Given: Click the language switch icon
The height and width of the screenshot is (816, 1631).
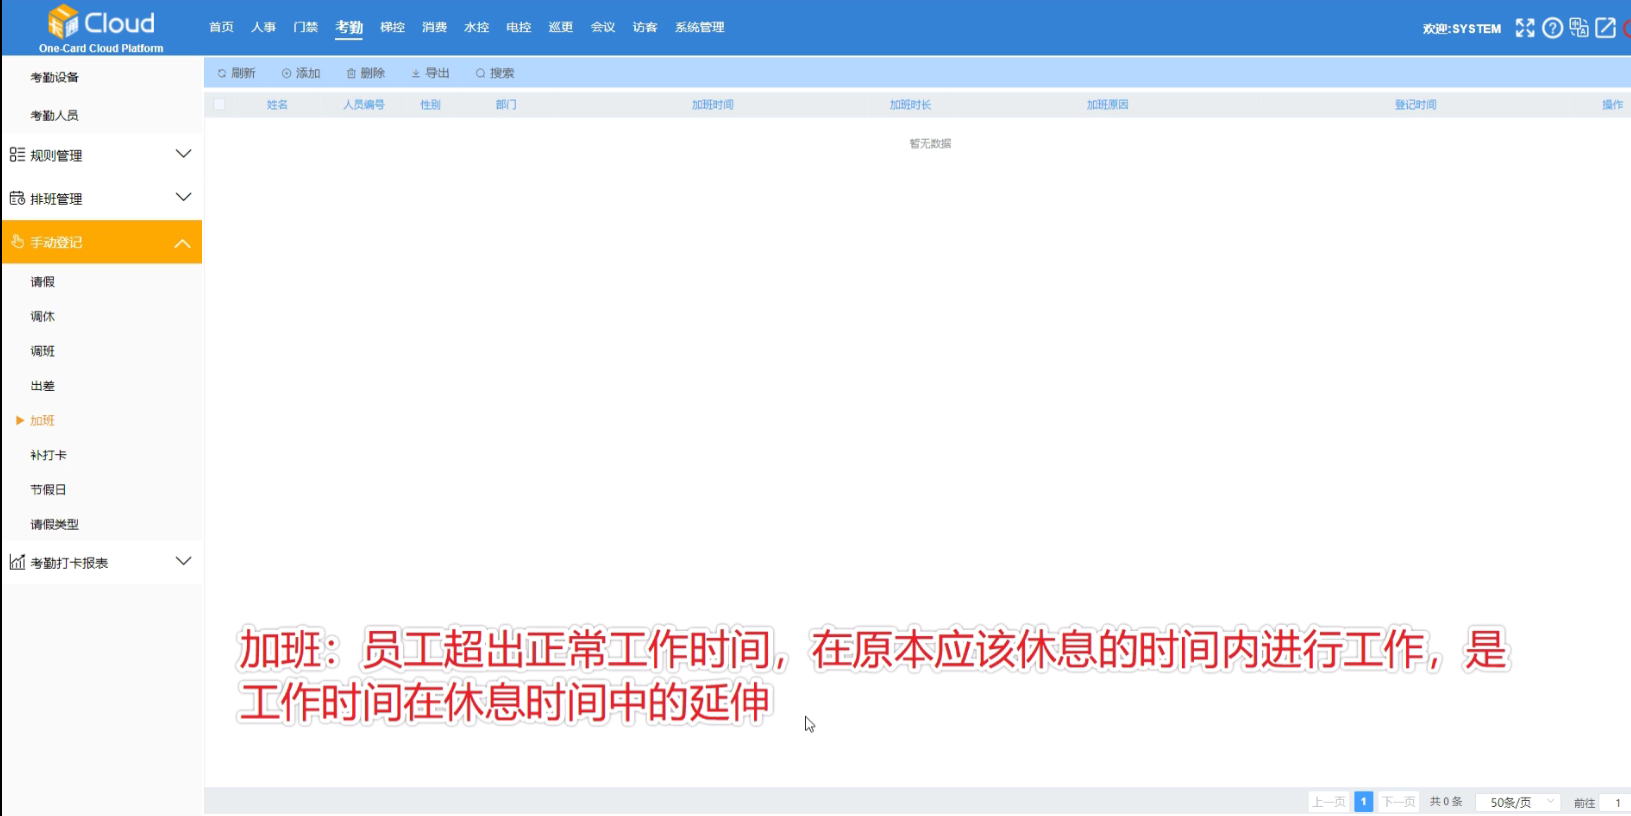Looking at the screenshot, I should (1579, 28).
